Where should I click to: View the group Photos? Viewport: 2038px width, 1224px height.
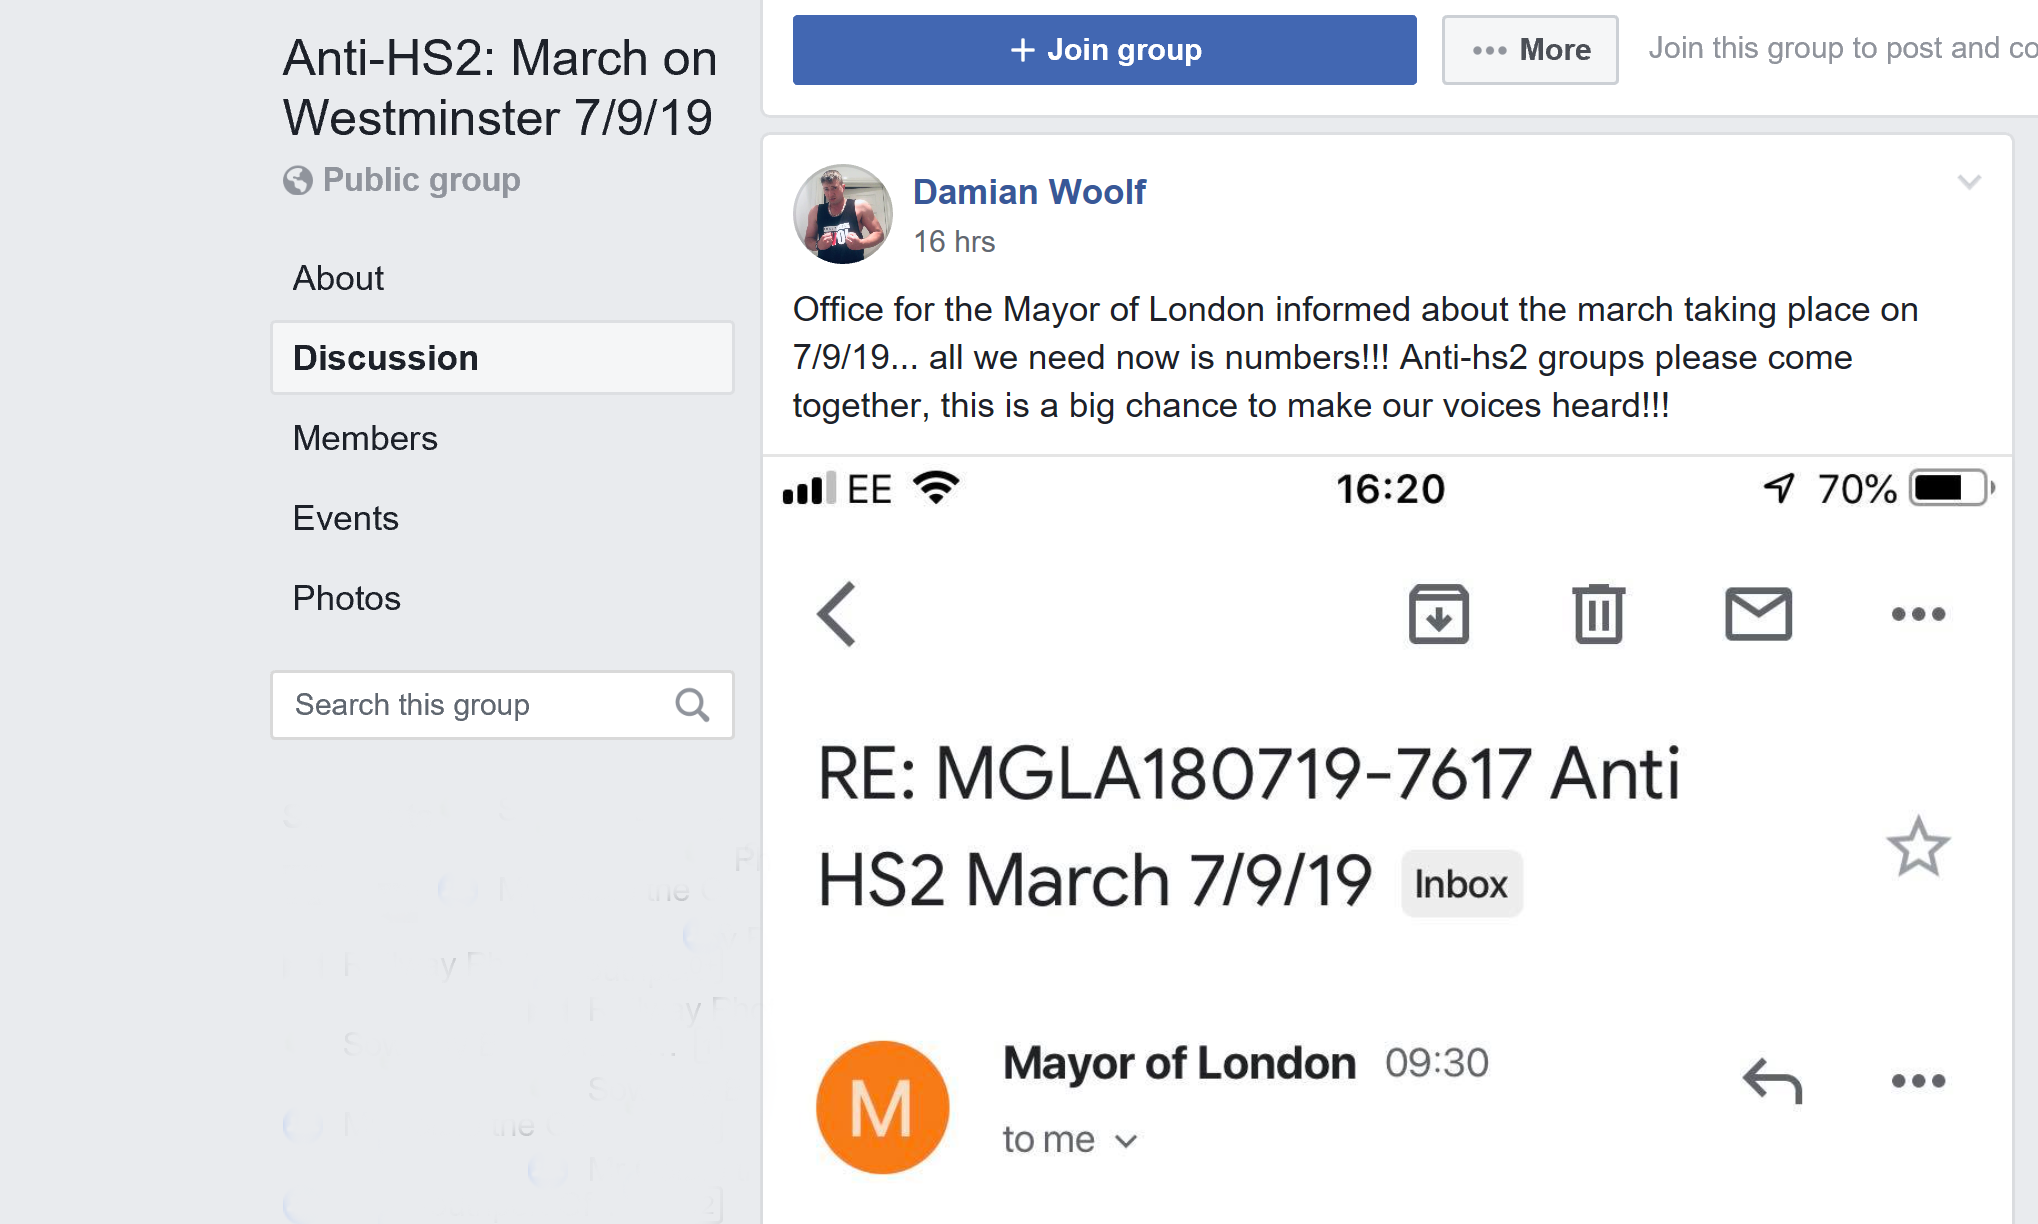(346, 598)
